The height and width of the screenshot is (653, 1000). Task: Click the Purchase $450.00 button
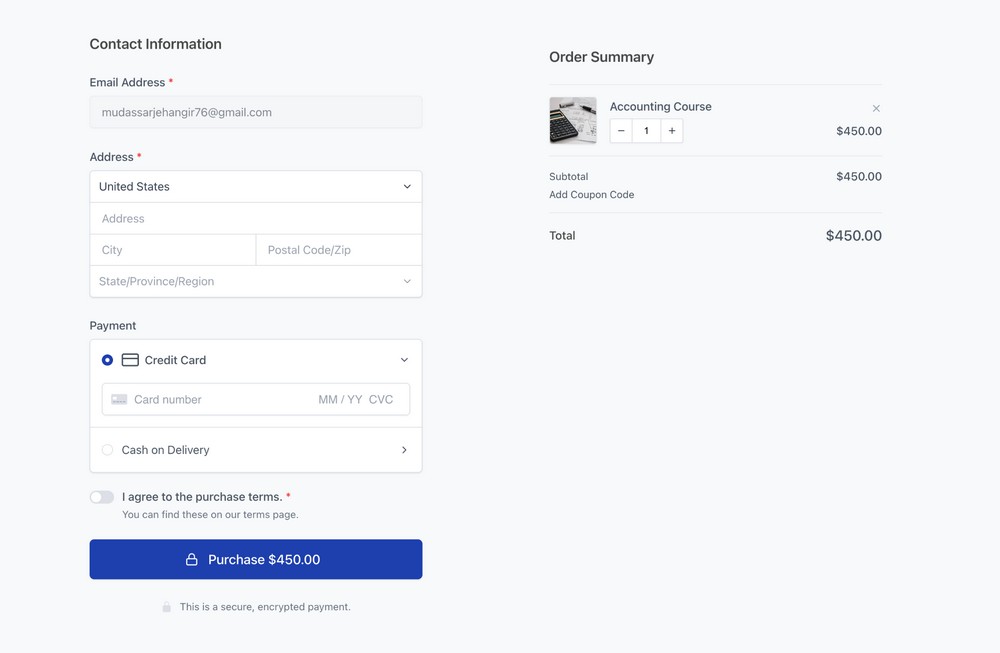[255, 559]
